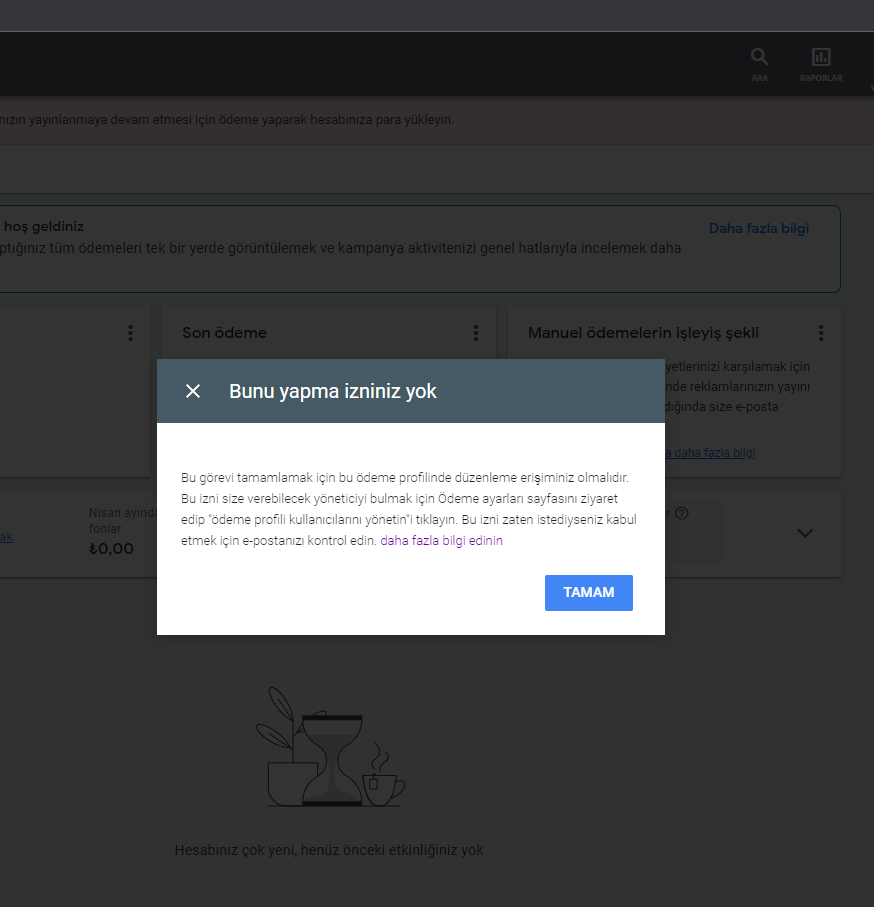Click the help question mark icon
Viewport: 874px width, 907px height.
pyautogui.click(x=681, y=513)
